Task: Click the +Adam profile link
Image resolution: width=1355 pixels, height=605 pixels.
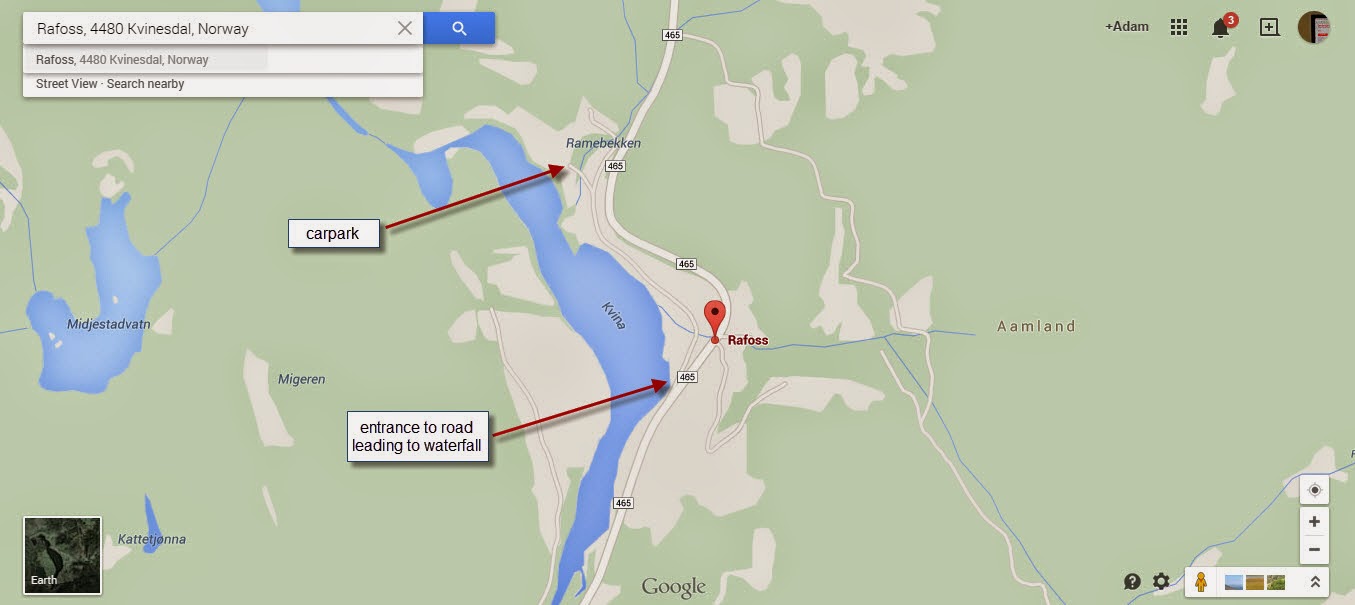Action: pos(1127,27)
